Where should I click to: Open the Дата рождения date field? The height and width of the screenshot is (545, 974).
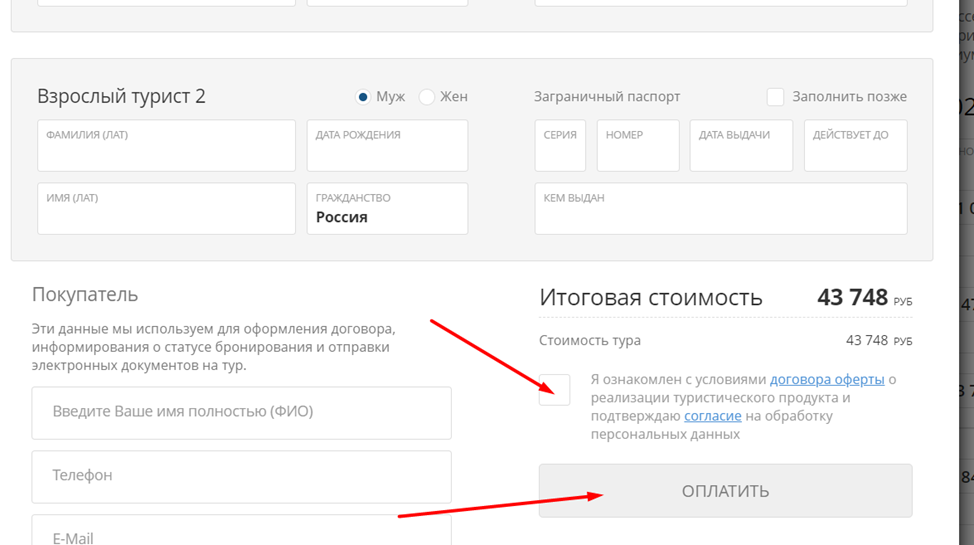click(x=387, y=146)
